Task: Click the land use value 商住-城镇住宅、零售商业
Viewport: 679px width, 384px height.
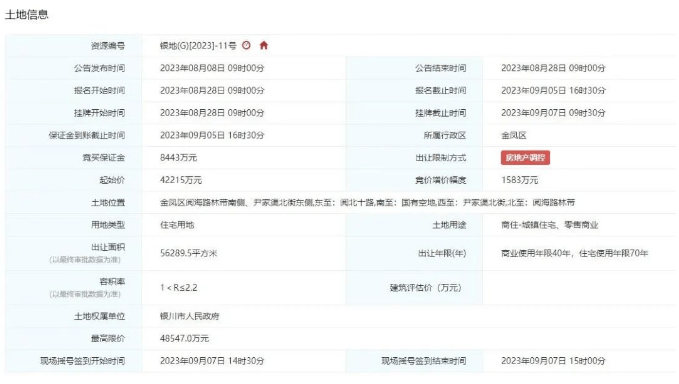Action: (x=550, y=225)
